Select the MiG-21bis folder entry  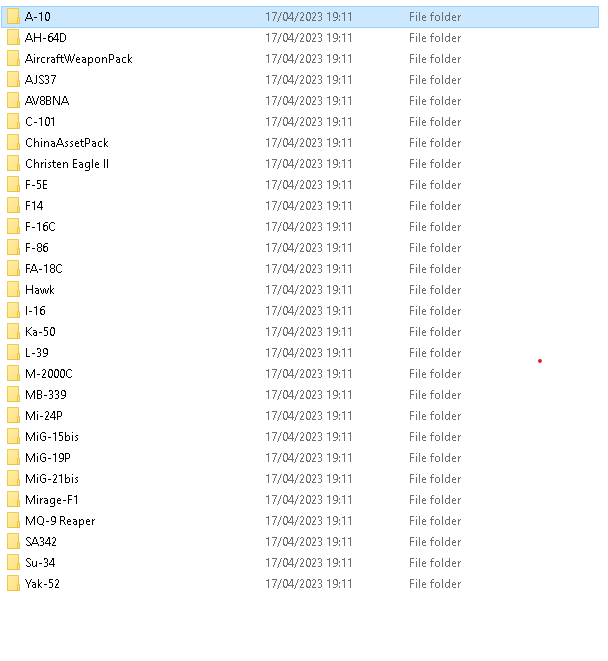(x=300, y=478)
